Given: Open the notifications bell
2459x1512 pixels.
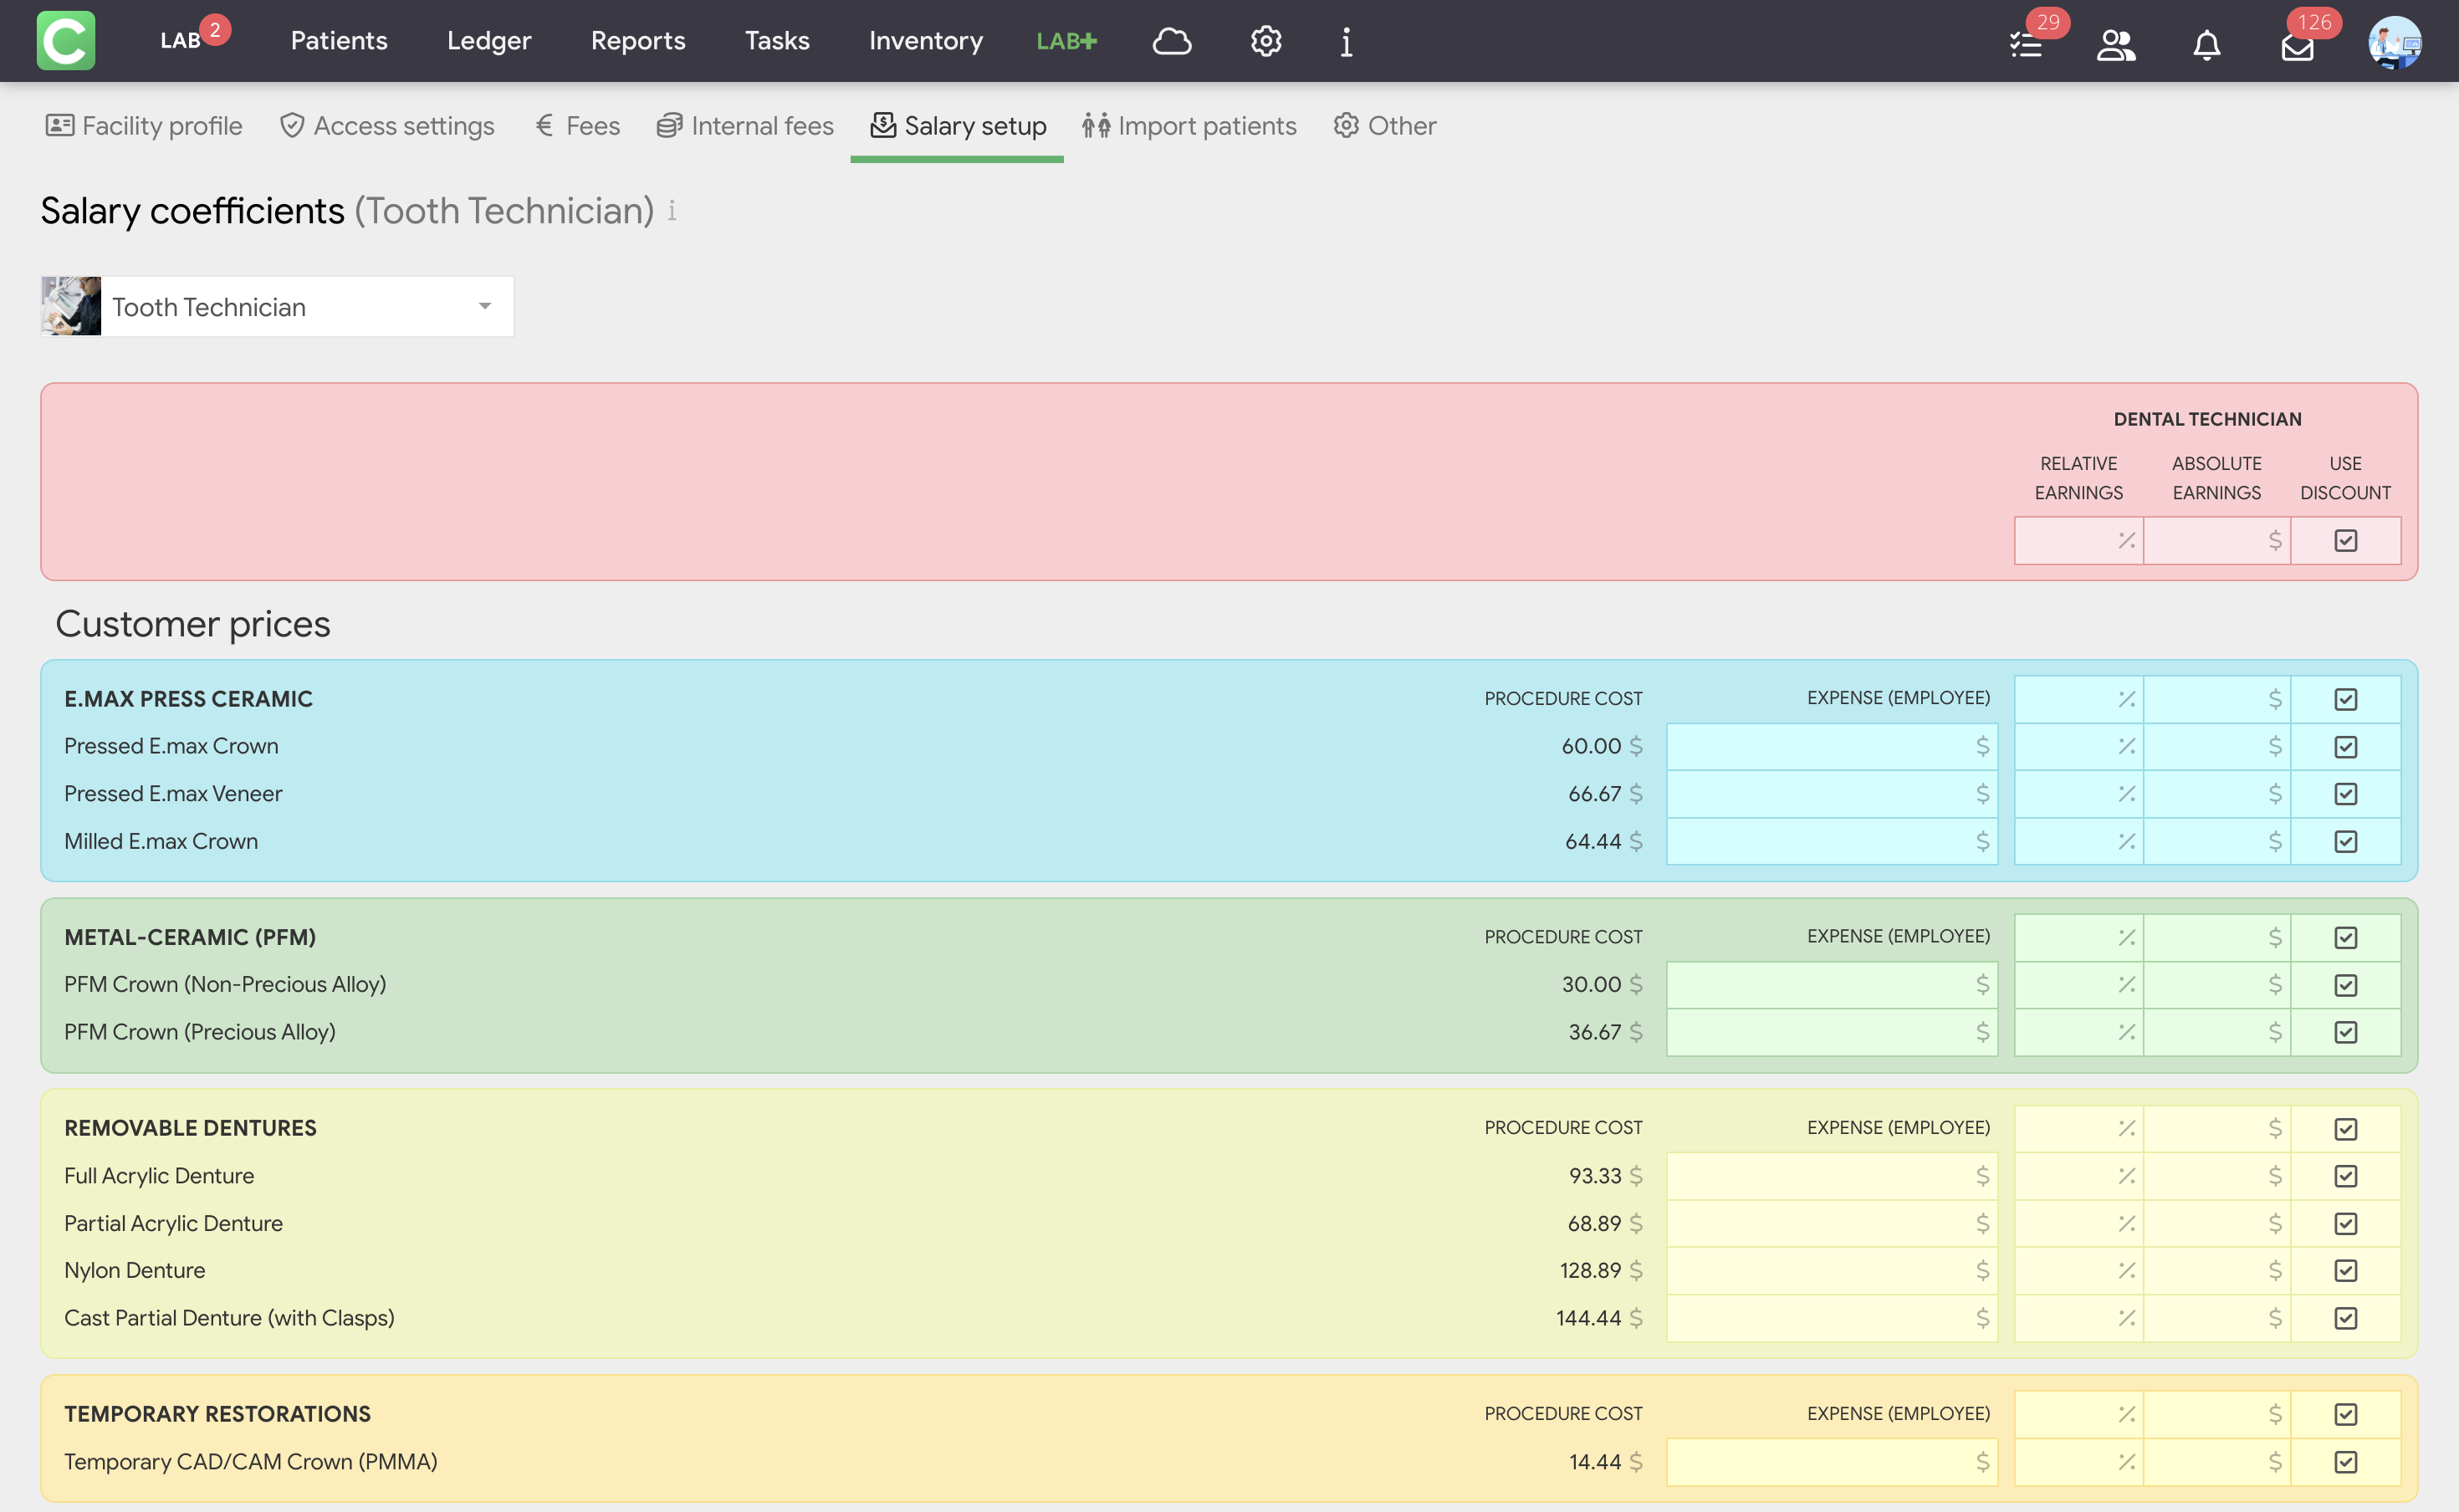Looking at the screenshot, I should click(x=2207, y=44).
